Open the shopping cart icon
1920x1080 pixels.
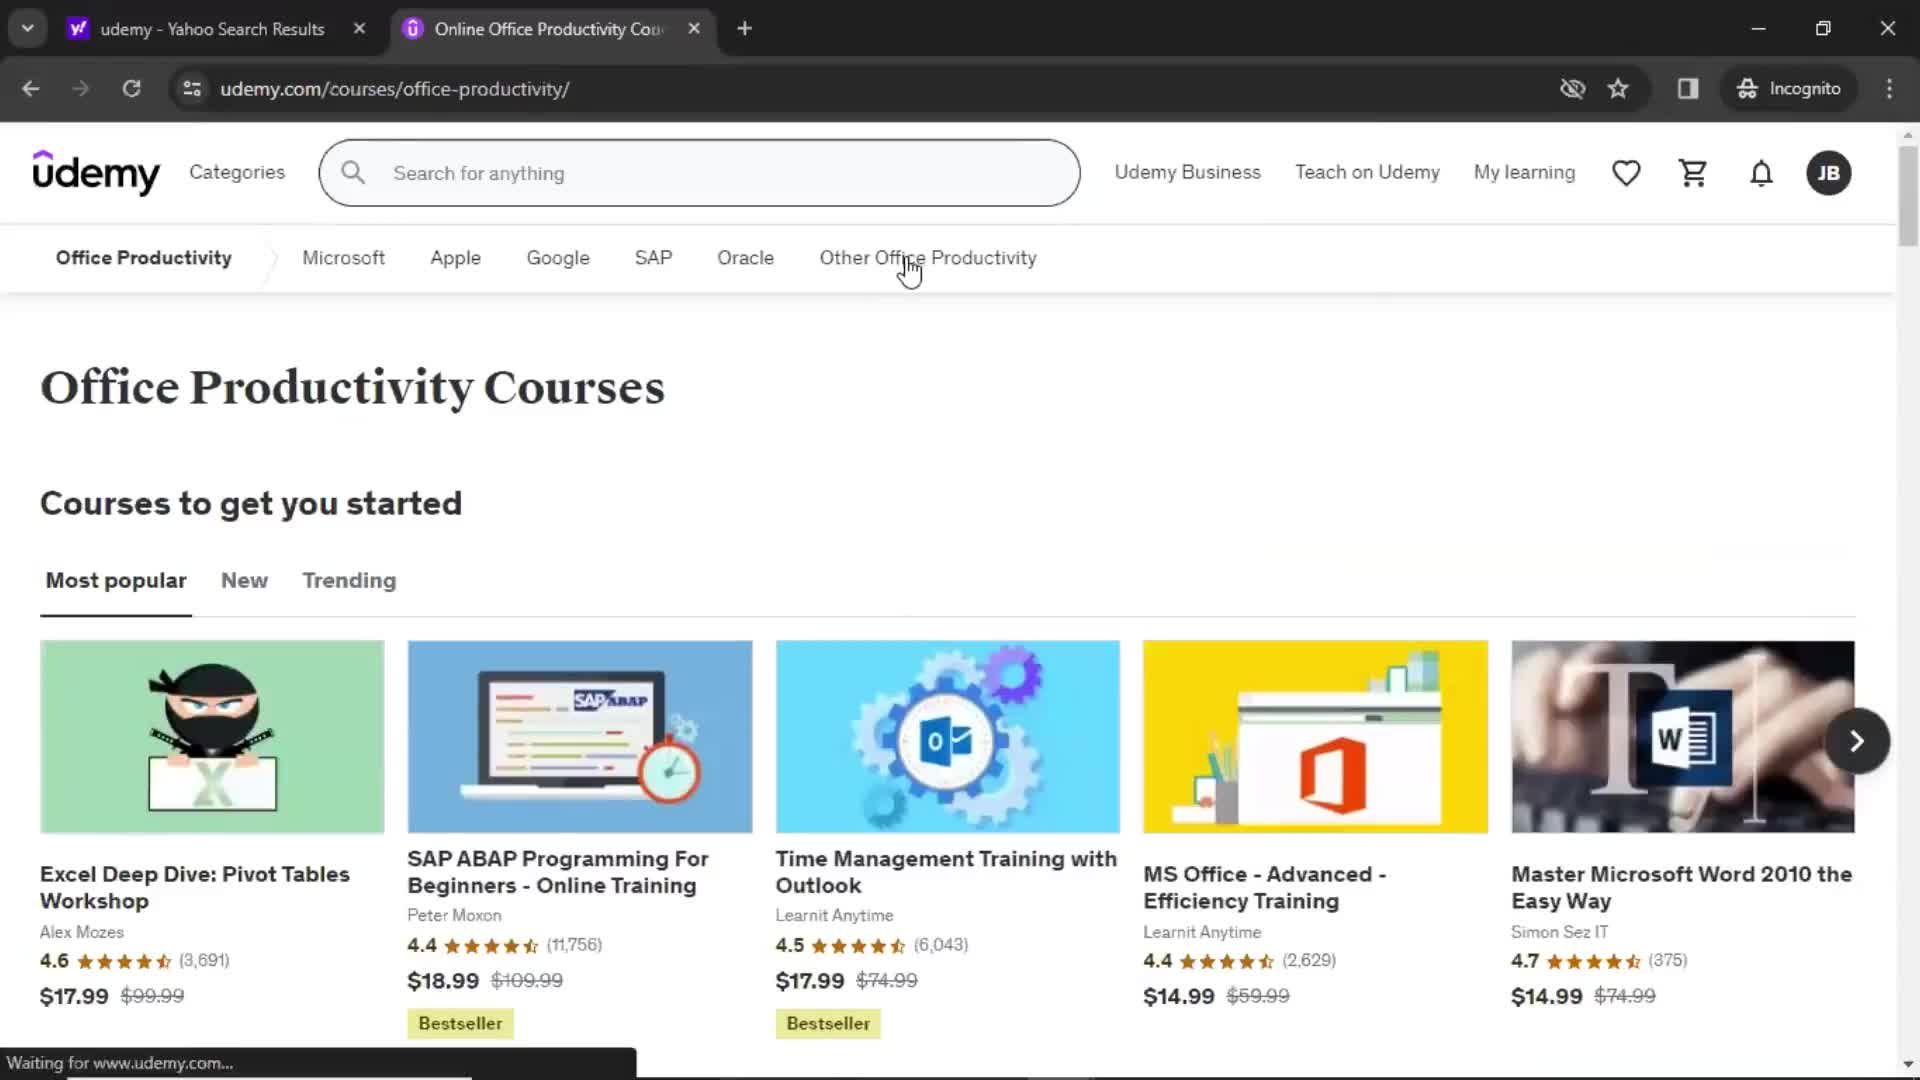click(x=1693, y=173)
